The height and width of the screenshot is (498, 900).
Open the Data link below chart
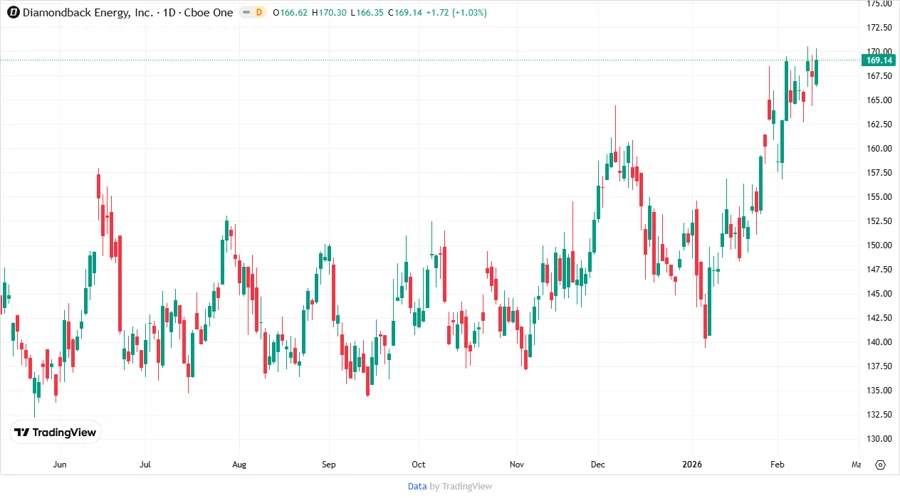point(417,486)
